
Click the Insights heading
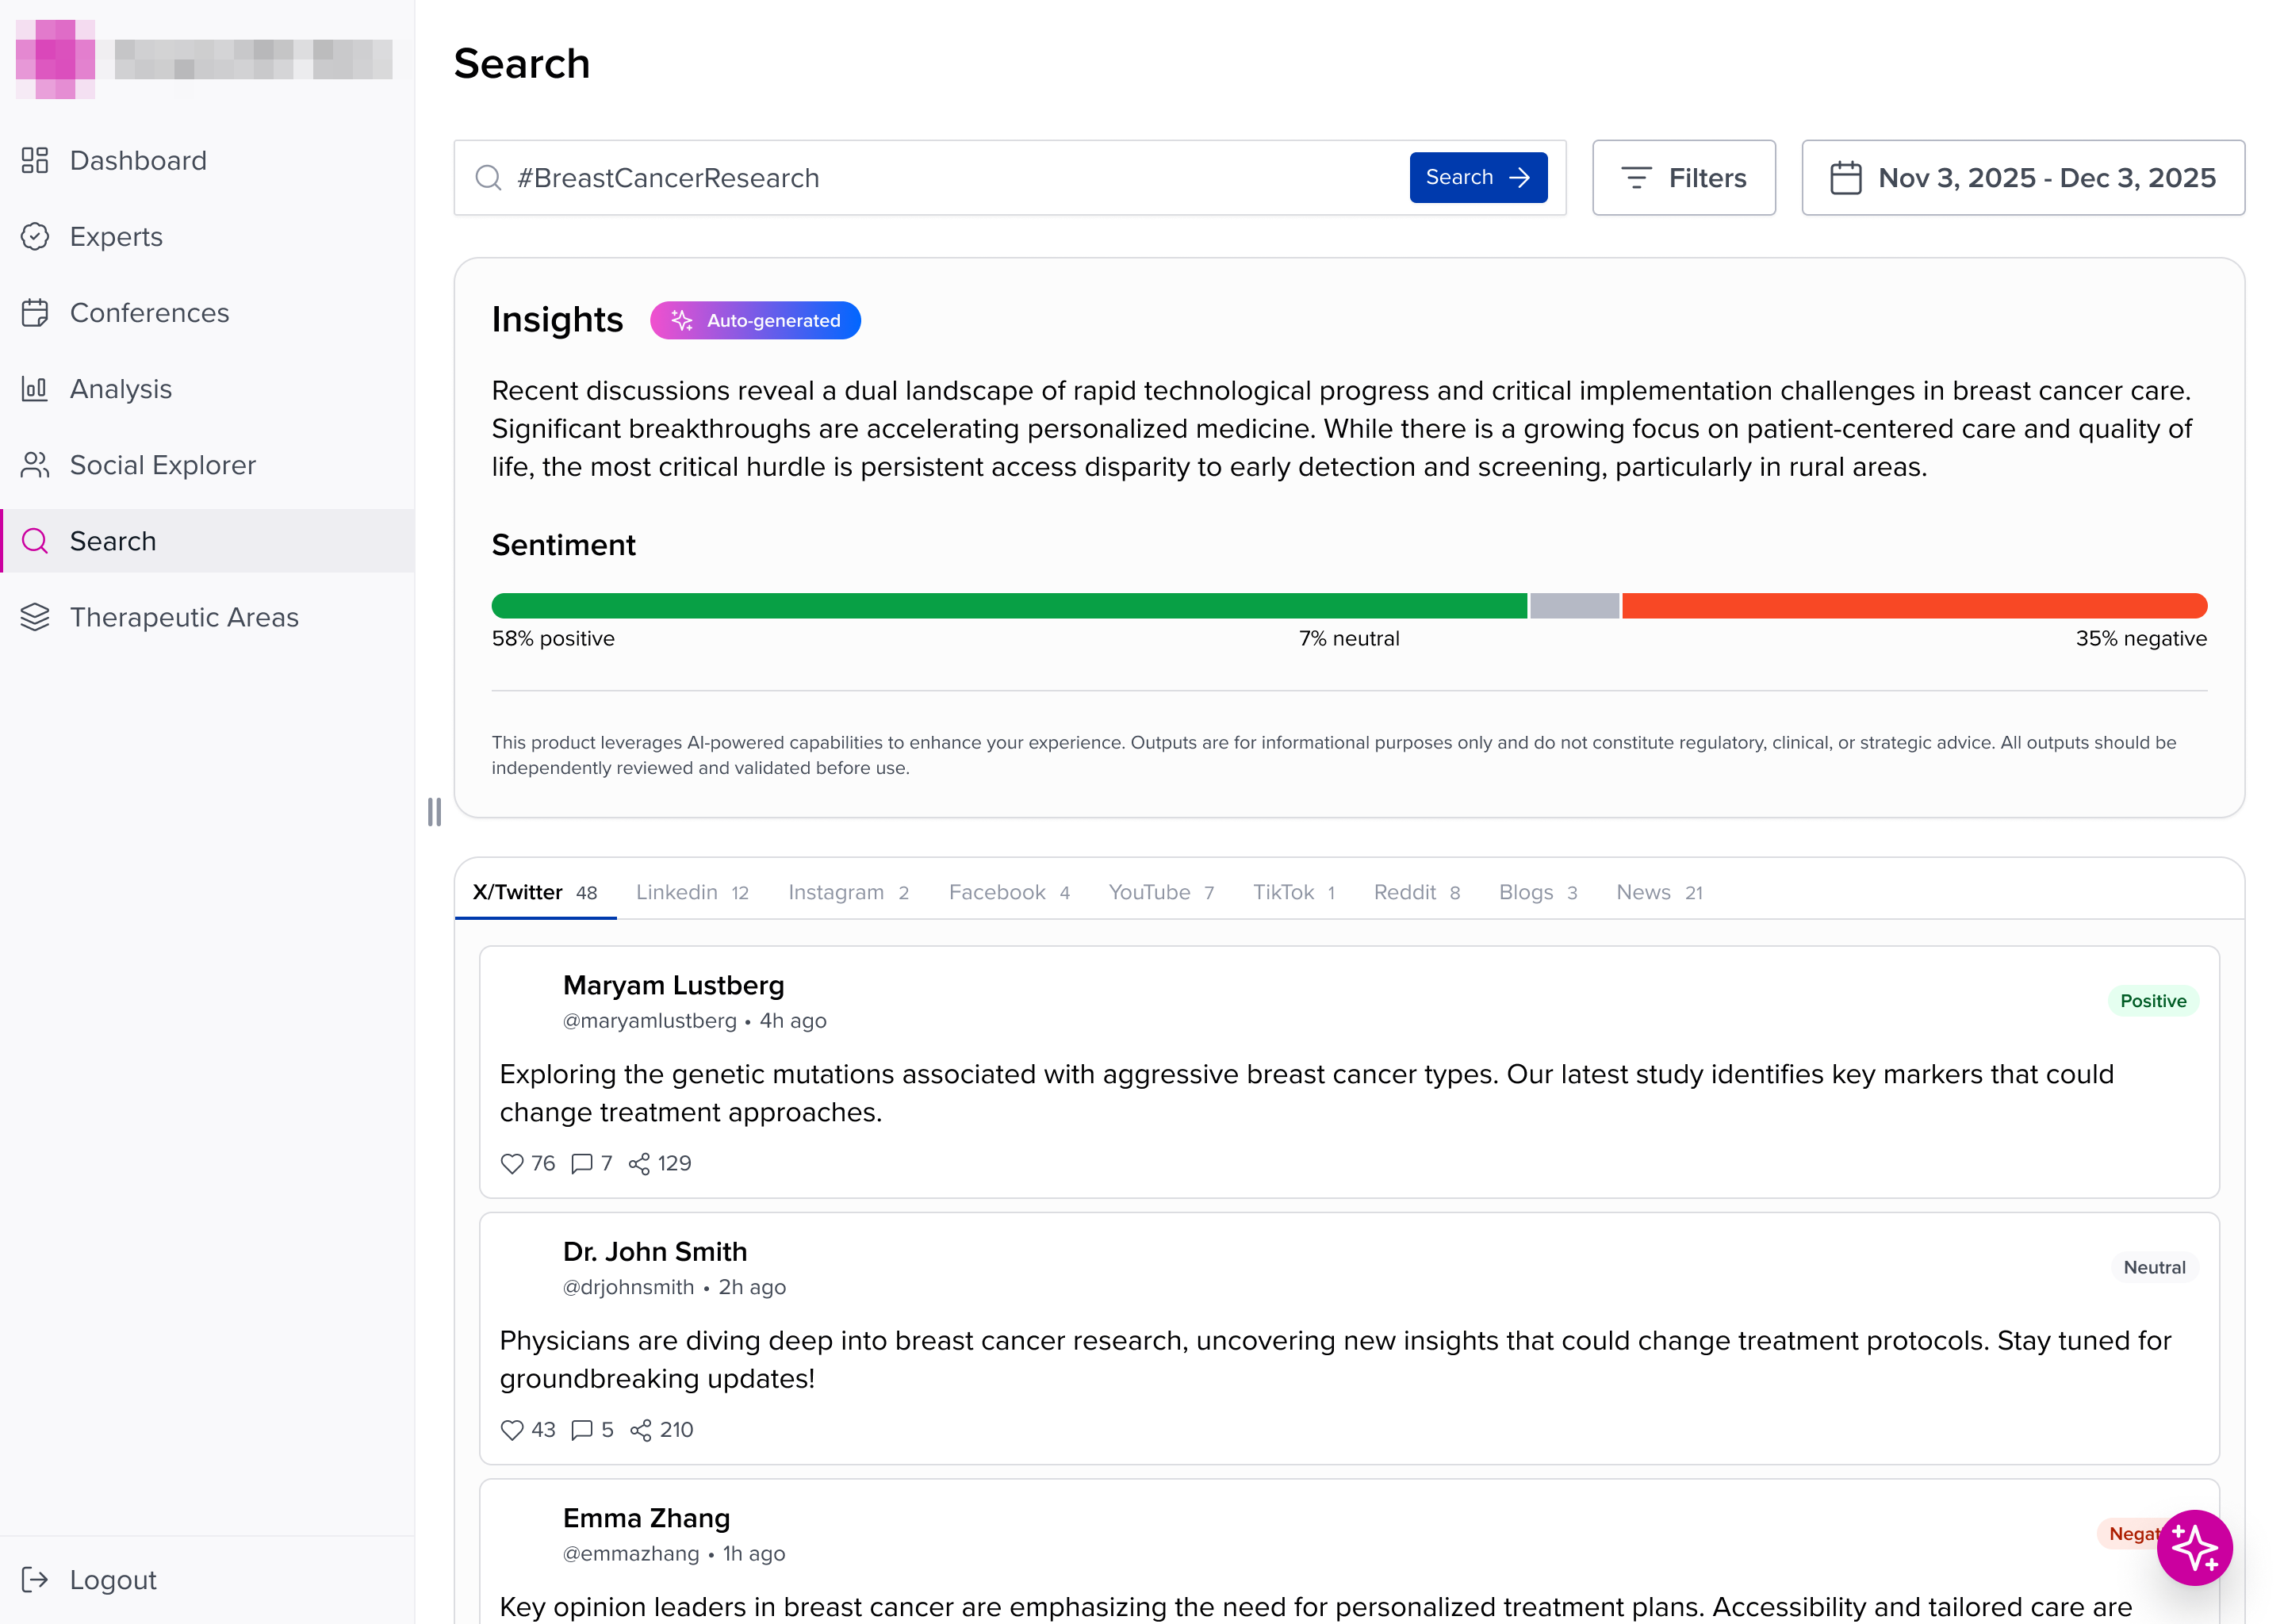tap(557, 320)
